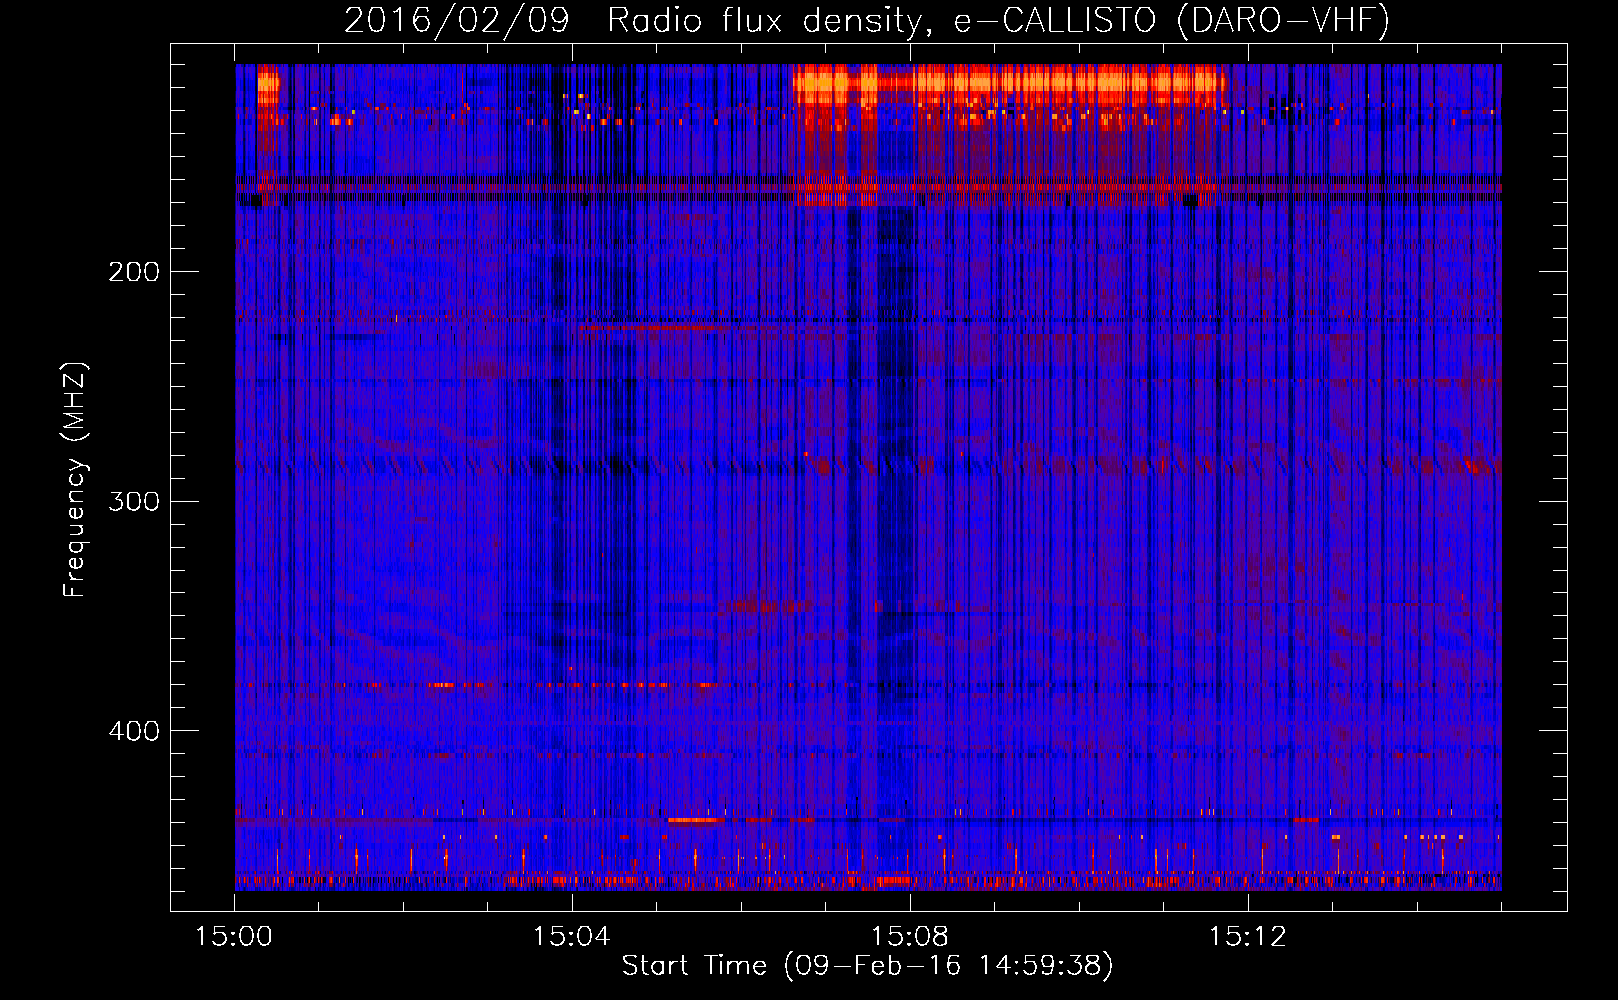Image resolution: width=1618 pixels, height=1000 pixels.
Task: Click the plot title "2016/02/09 Radio flux density, e-CALLISTO (DARO-VHF)"
Action: pyautogui.click(x=867, y=20)
